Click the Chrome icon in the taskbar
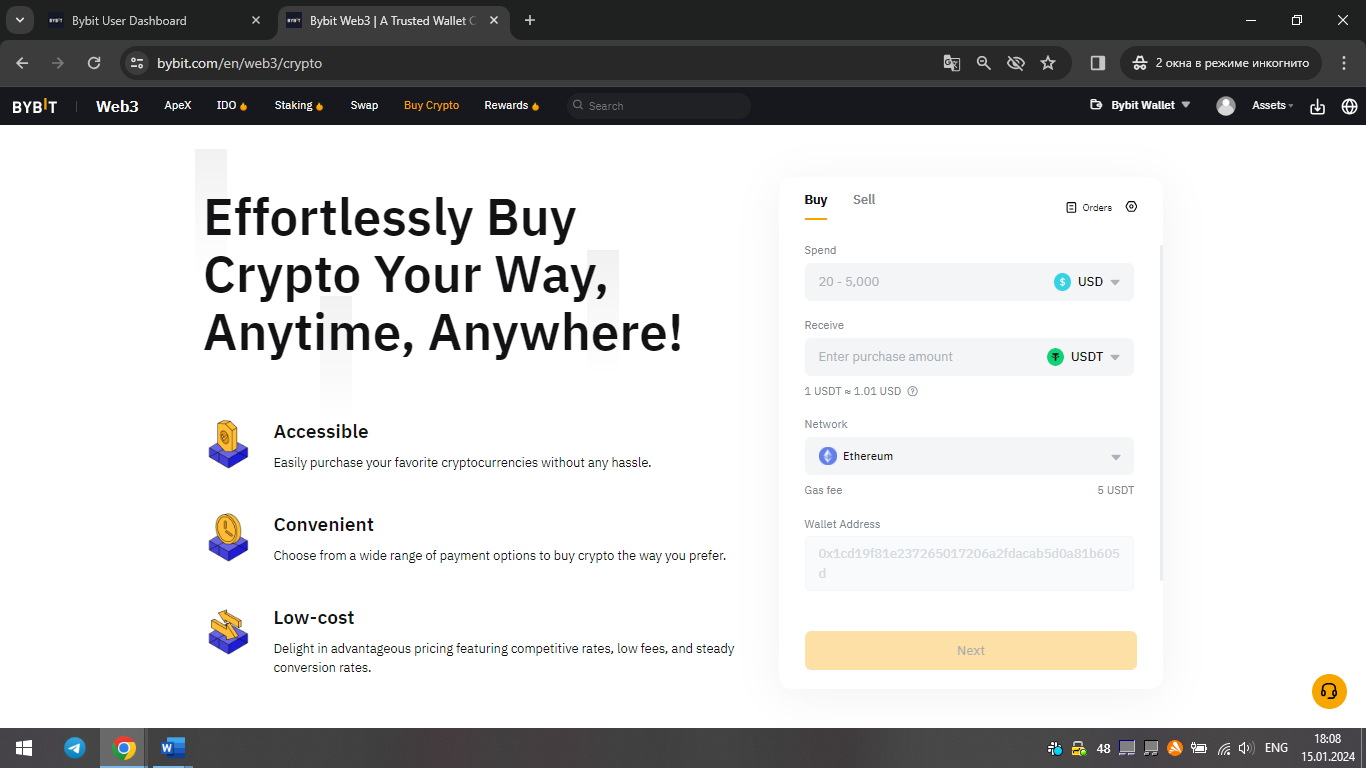This screenshot has height=768, width=1366. pyautogui.click(x=124, y=748)
